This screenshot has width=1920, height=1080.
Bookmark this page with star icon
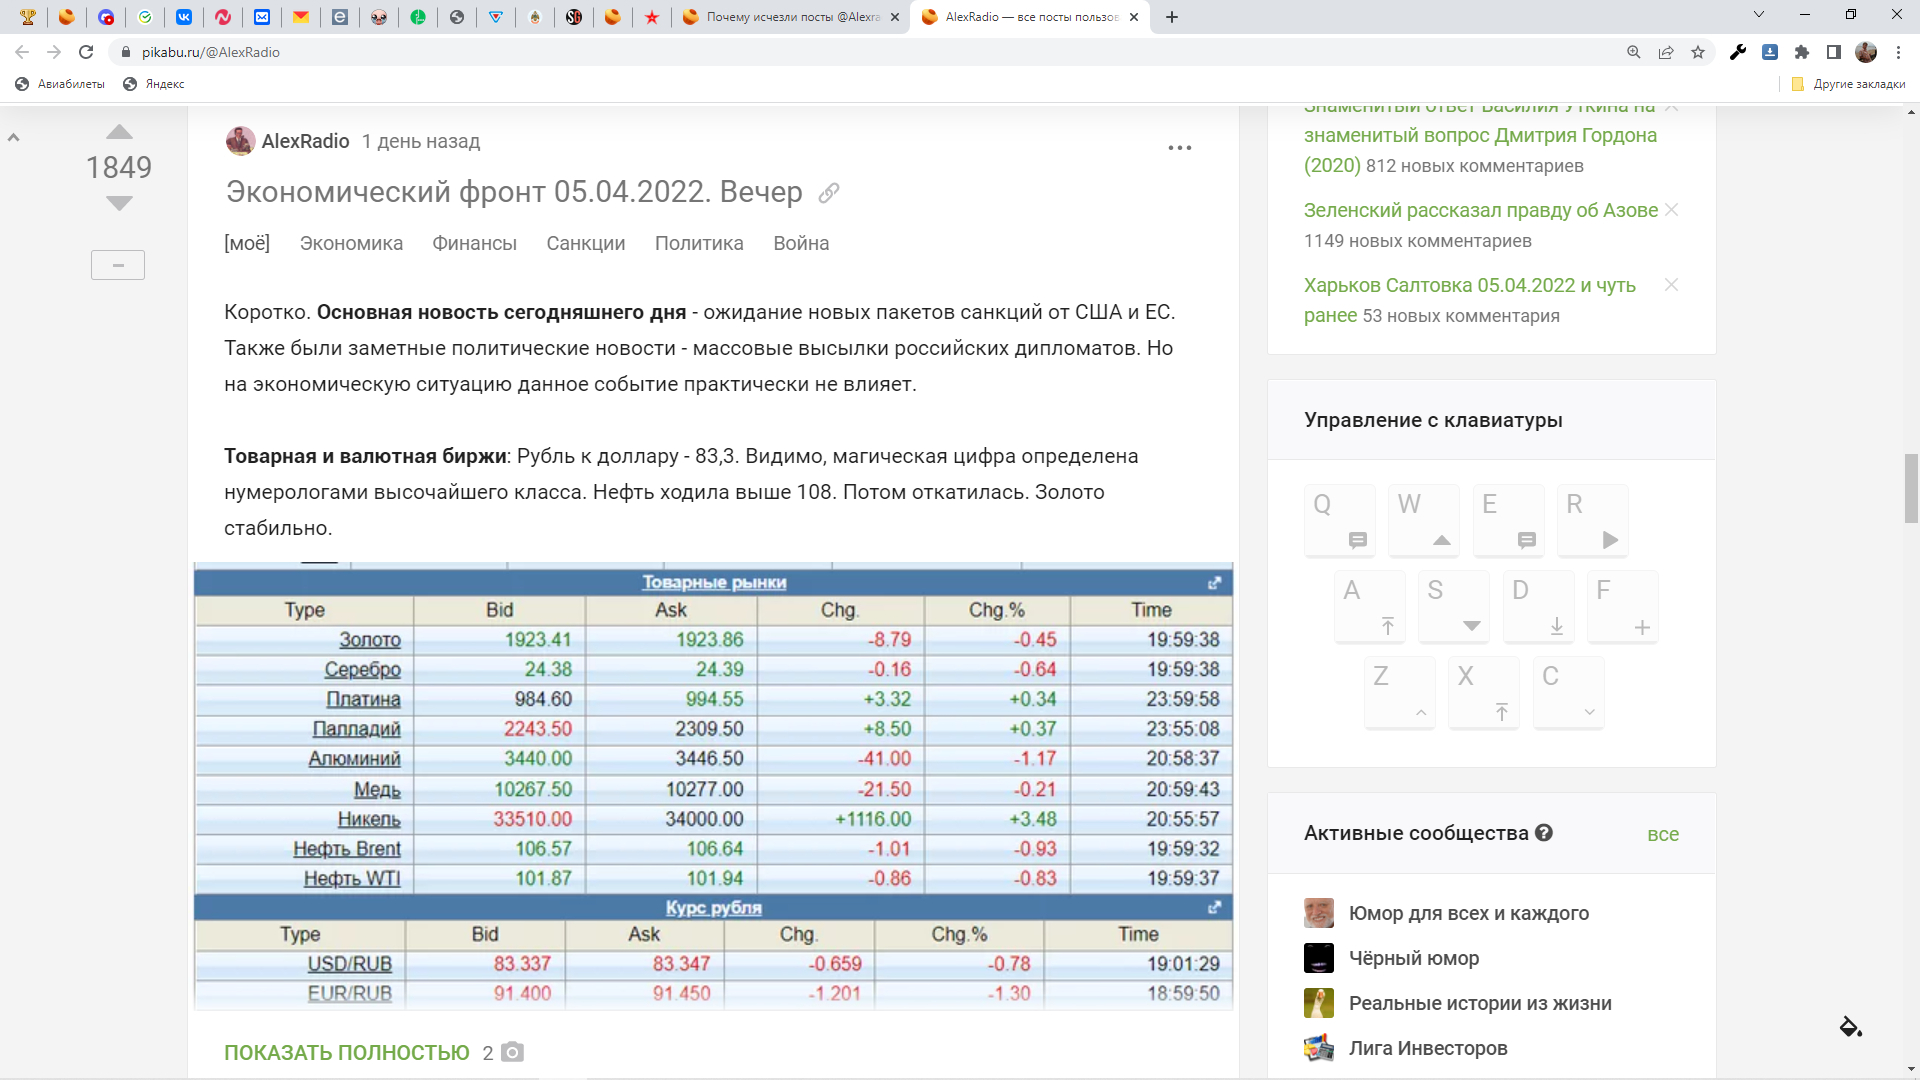1697,52
